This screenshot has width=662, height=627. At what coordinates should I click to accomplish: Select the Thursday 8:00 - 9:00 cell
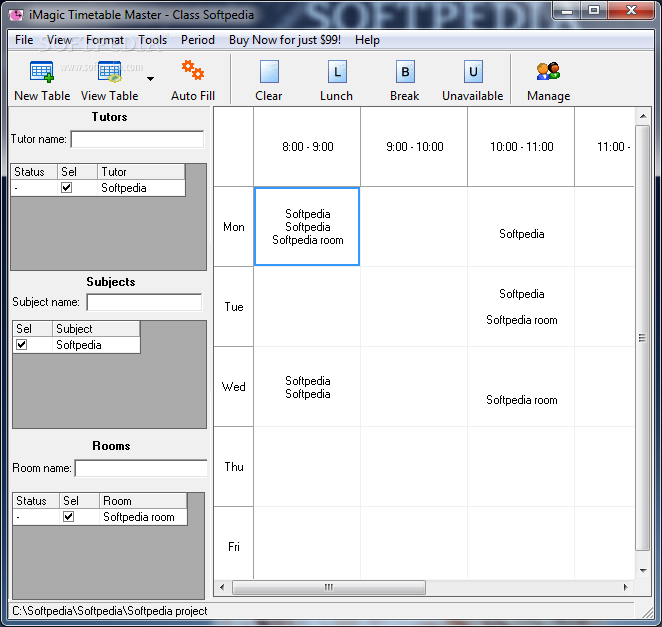point(307,467)
